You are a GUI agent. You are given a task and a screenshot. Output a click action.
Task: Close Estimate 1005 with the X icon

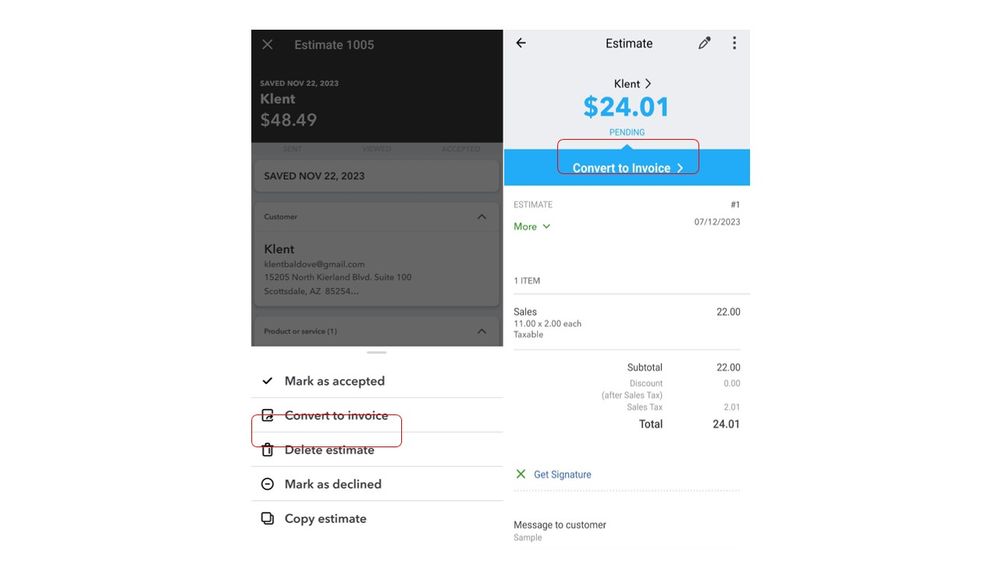click(x=267, y=45)
